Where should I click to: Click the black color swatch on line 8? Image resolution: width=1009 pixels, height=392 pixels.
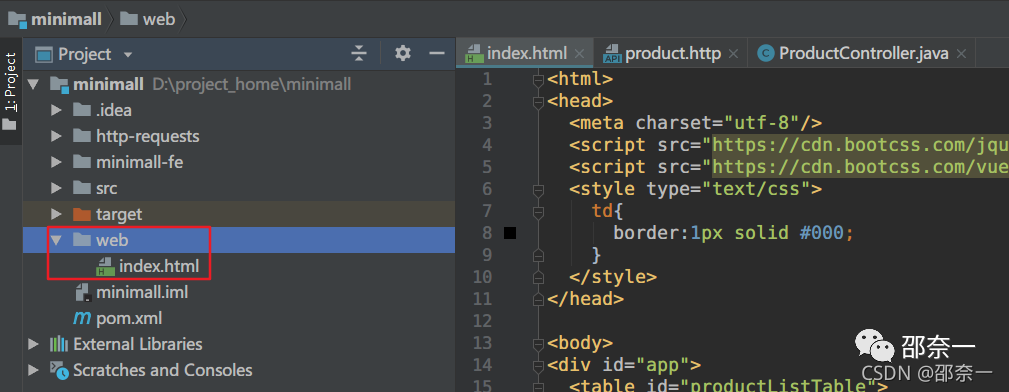point(510,233)
